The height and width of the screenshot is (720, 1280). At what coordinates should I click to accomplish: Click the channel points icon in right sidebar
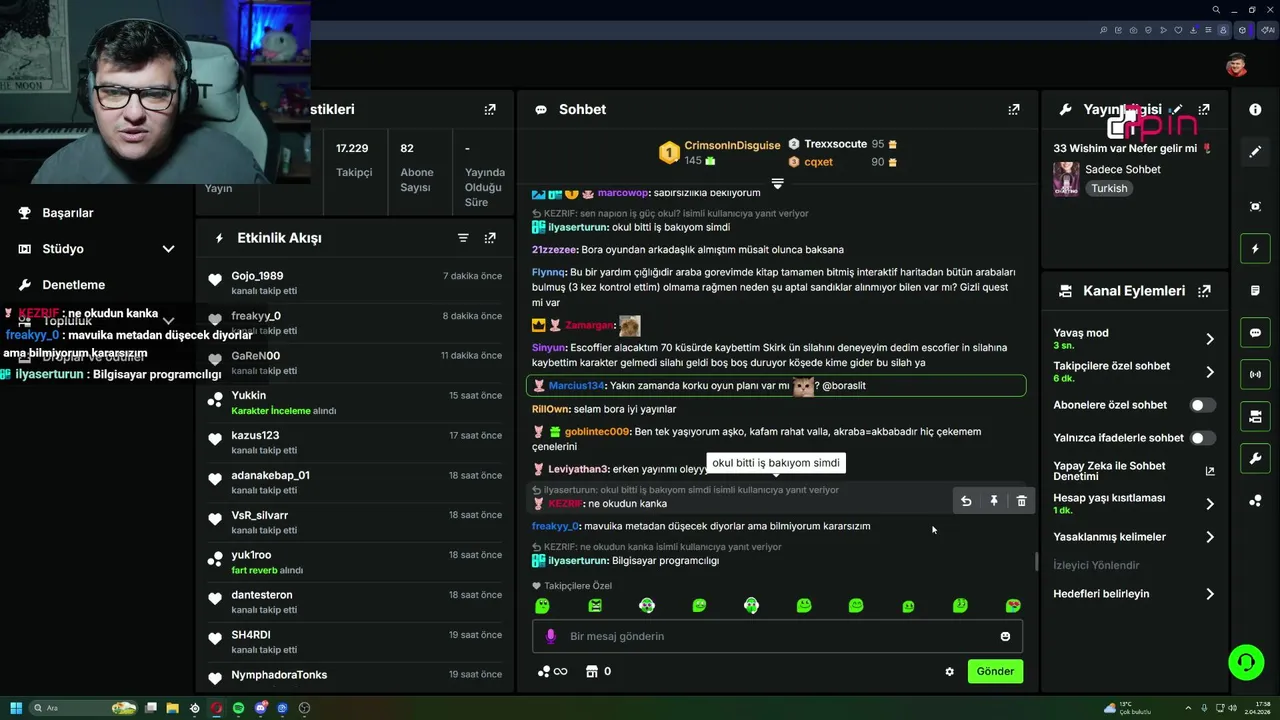(x=1255, y=501)
